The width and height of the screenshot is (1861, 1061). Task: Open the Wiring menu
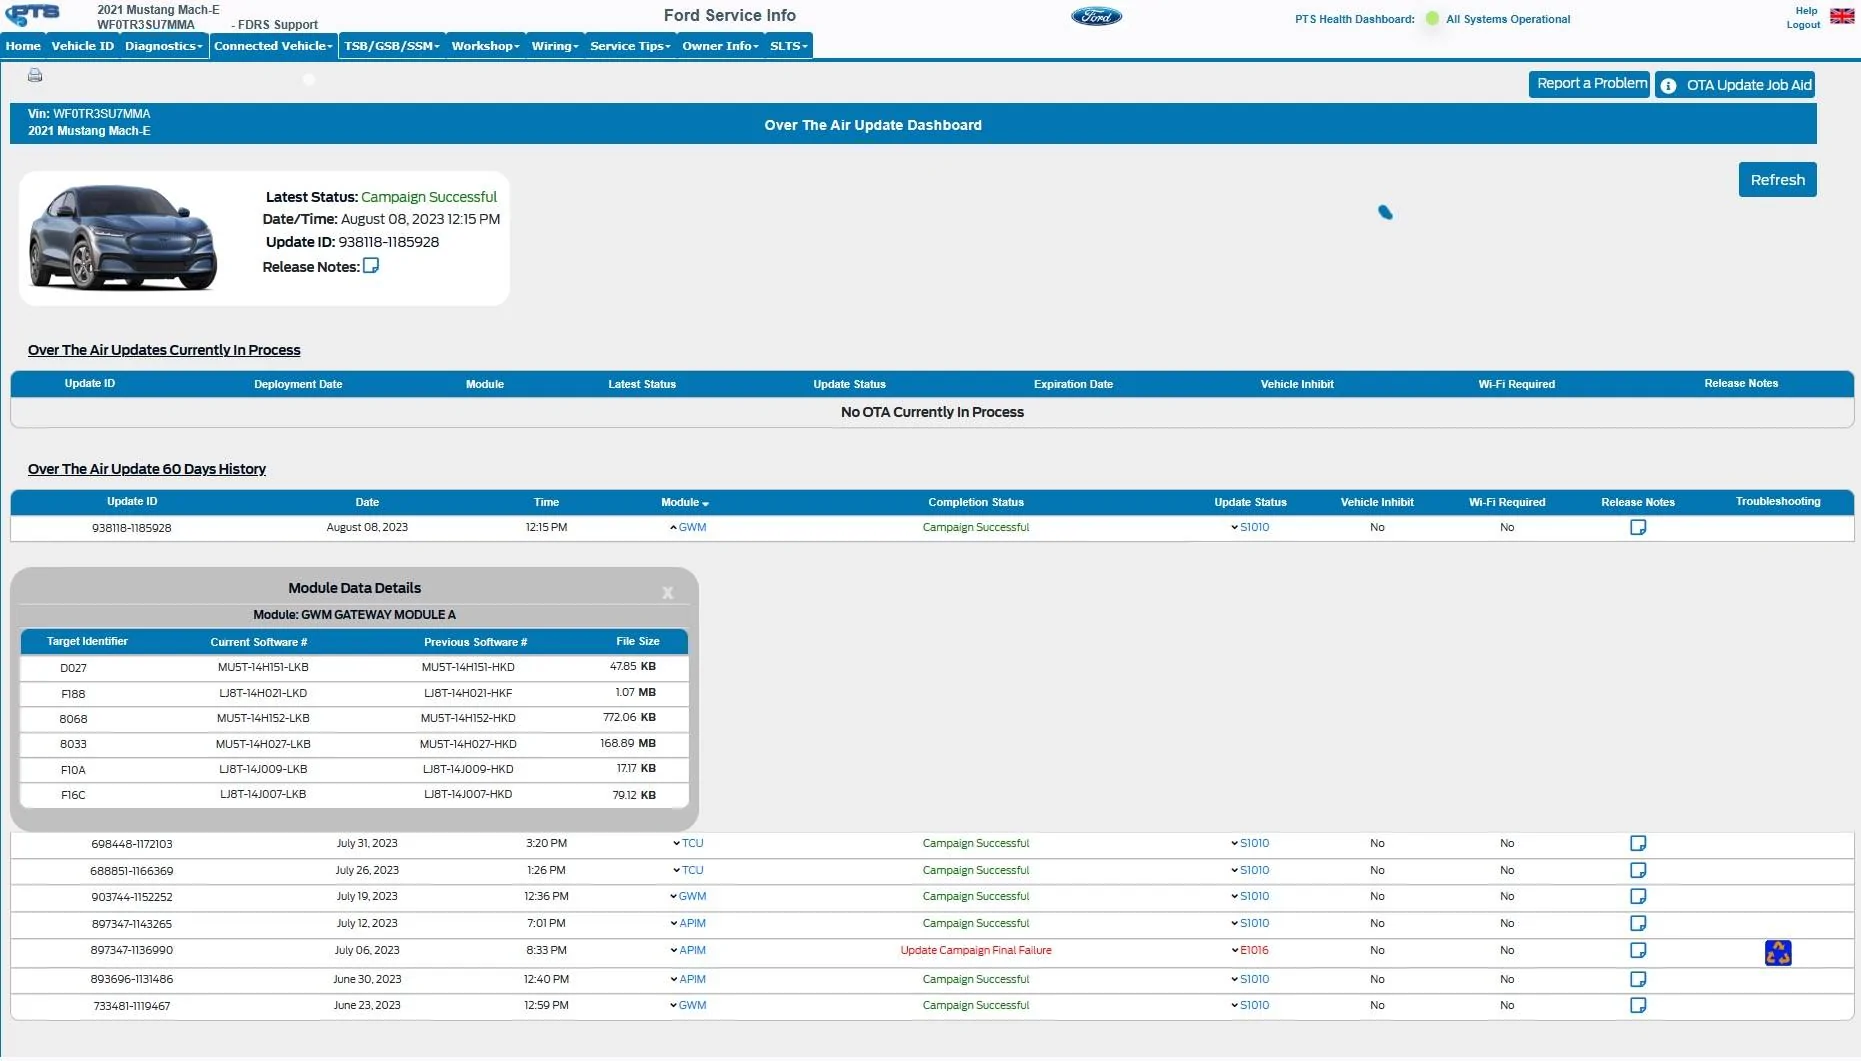555,46
